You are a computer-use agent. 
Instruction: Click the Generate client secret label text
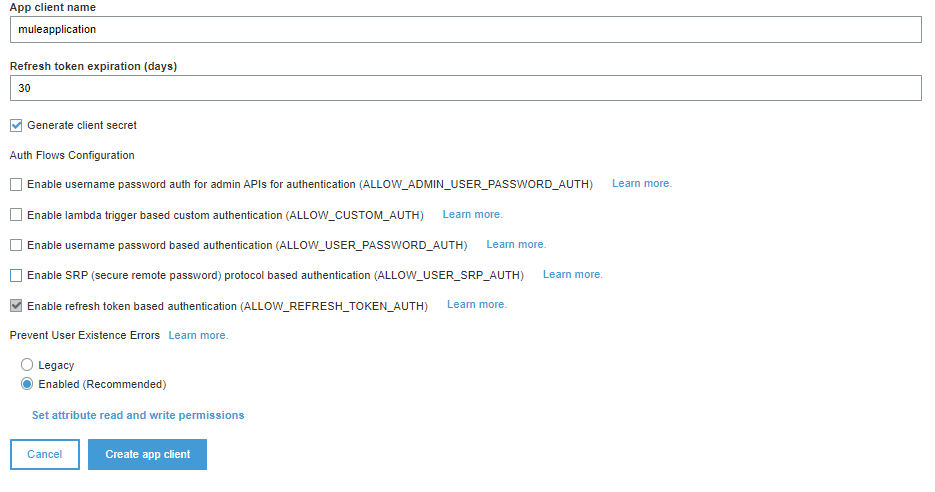pyautogui.click(x=82, y=126)
